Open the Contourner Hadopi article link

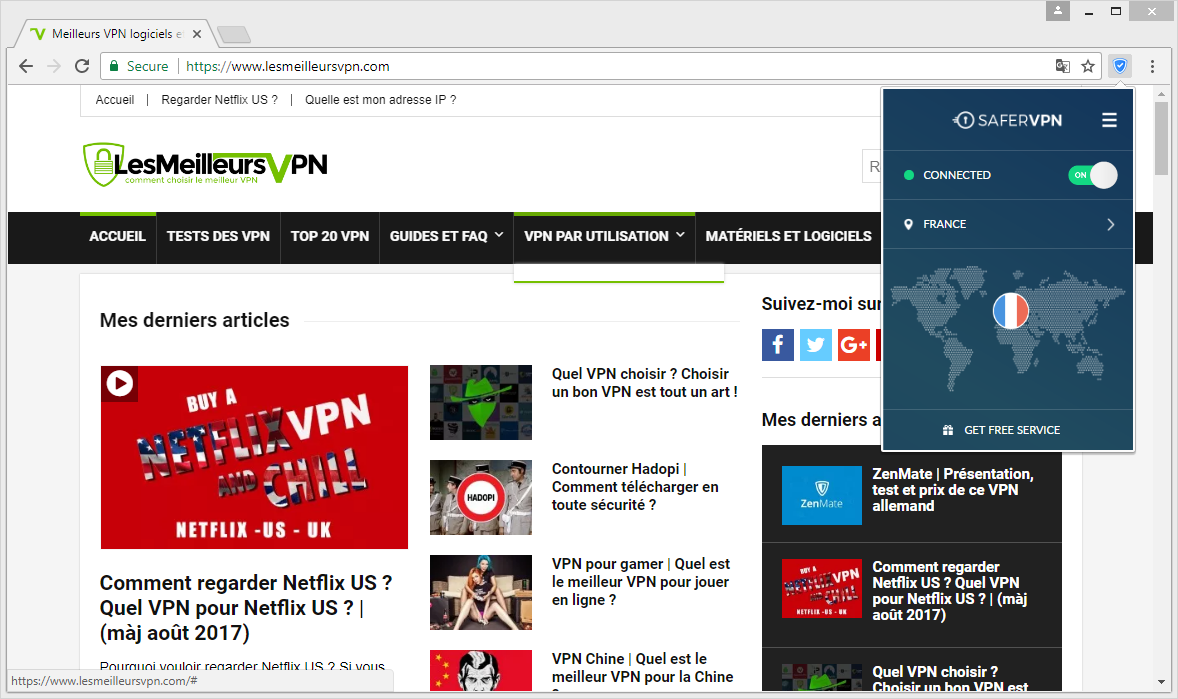(x=635, y=486)
